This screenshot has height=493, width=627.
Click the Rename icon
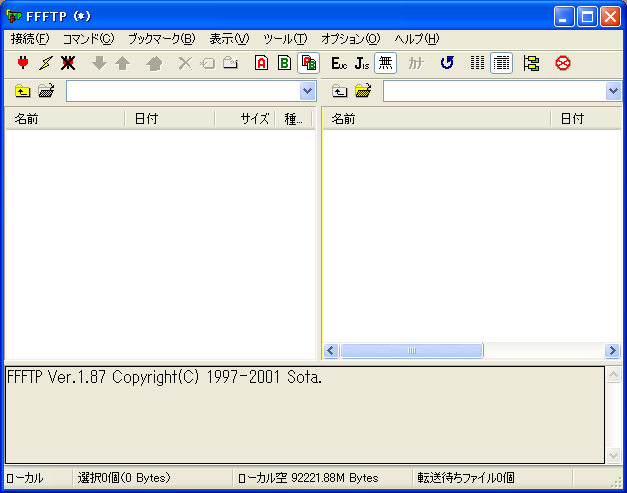(x=208, y=63)
